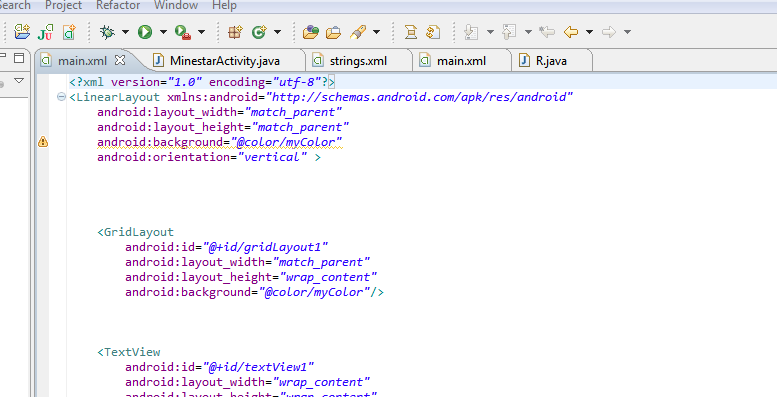The height and width of the screenshot is (397, 777).
Task: Switch to the strings.xml tab
Action: coord(358,61)
